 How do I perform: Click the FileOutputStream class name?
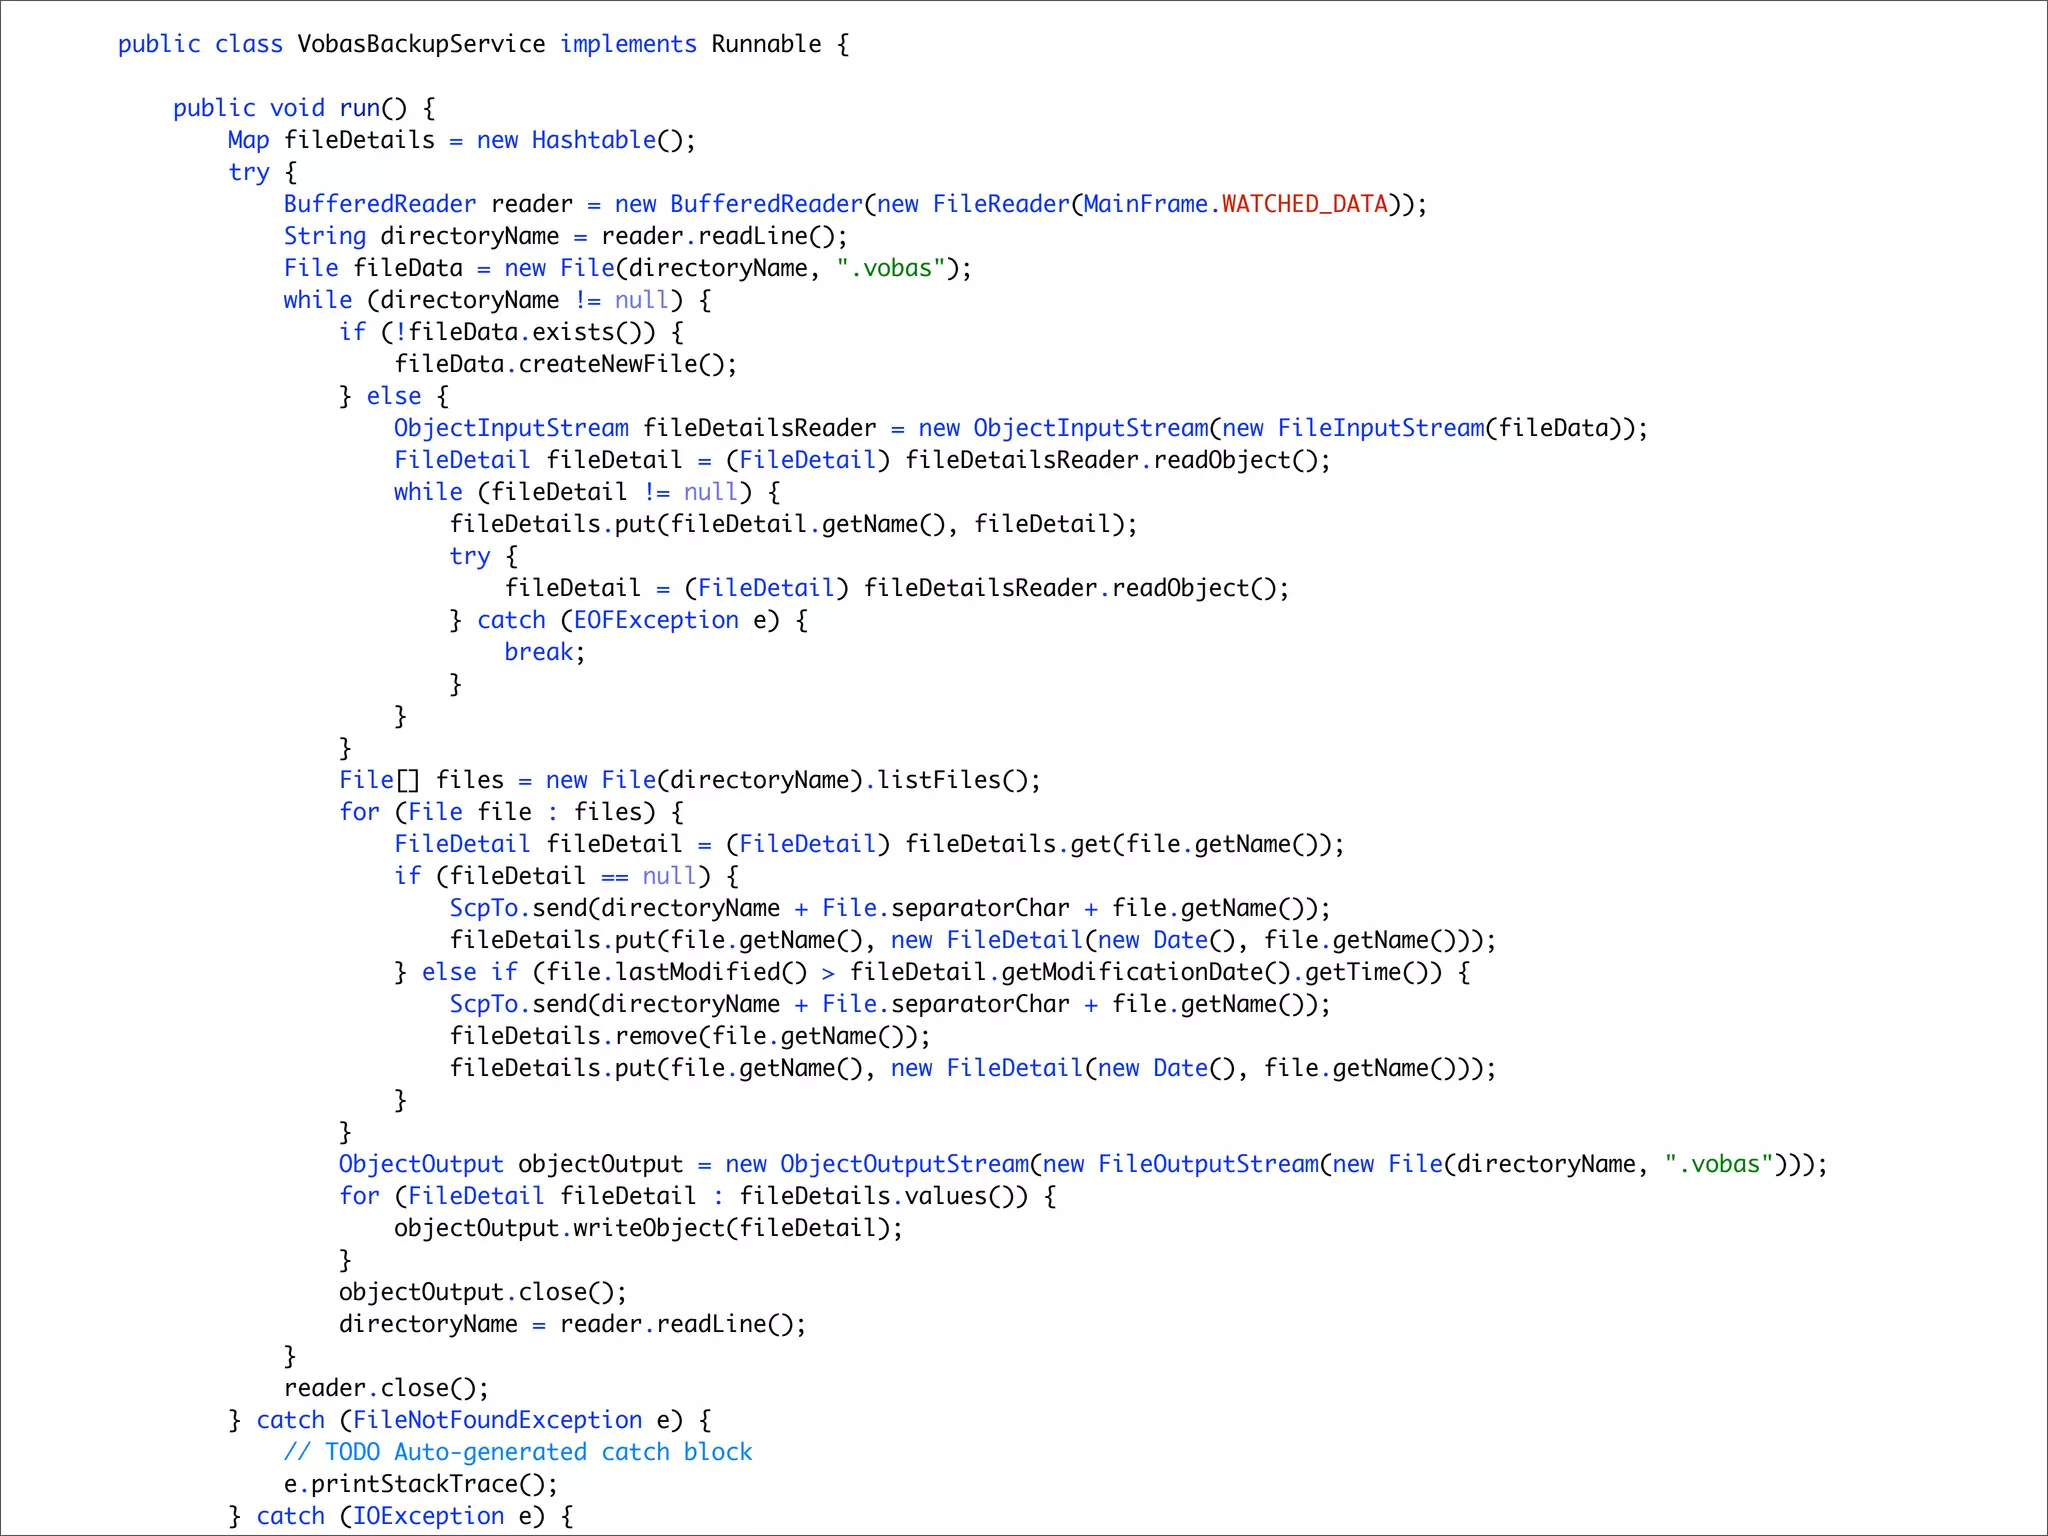(x=1208, y=1164)
